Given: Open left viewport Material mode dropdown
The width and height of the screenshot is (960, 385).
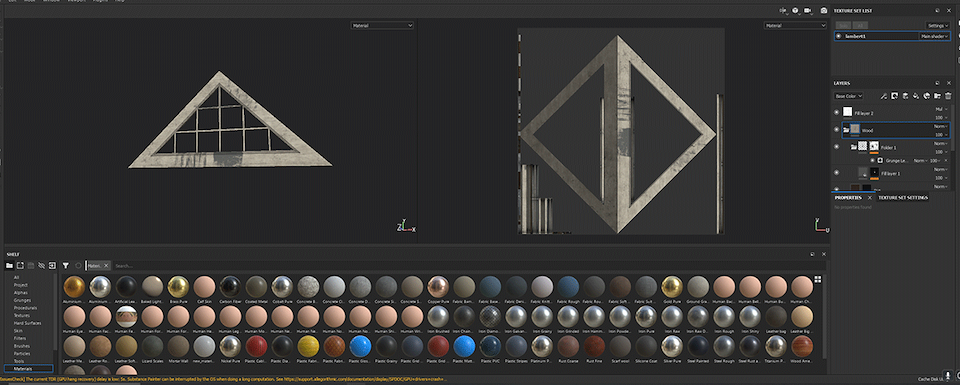Looking at the screenshot, I should tap(383, 26).
